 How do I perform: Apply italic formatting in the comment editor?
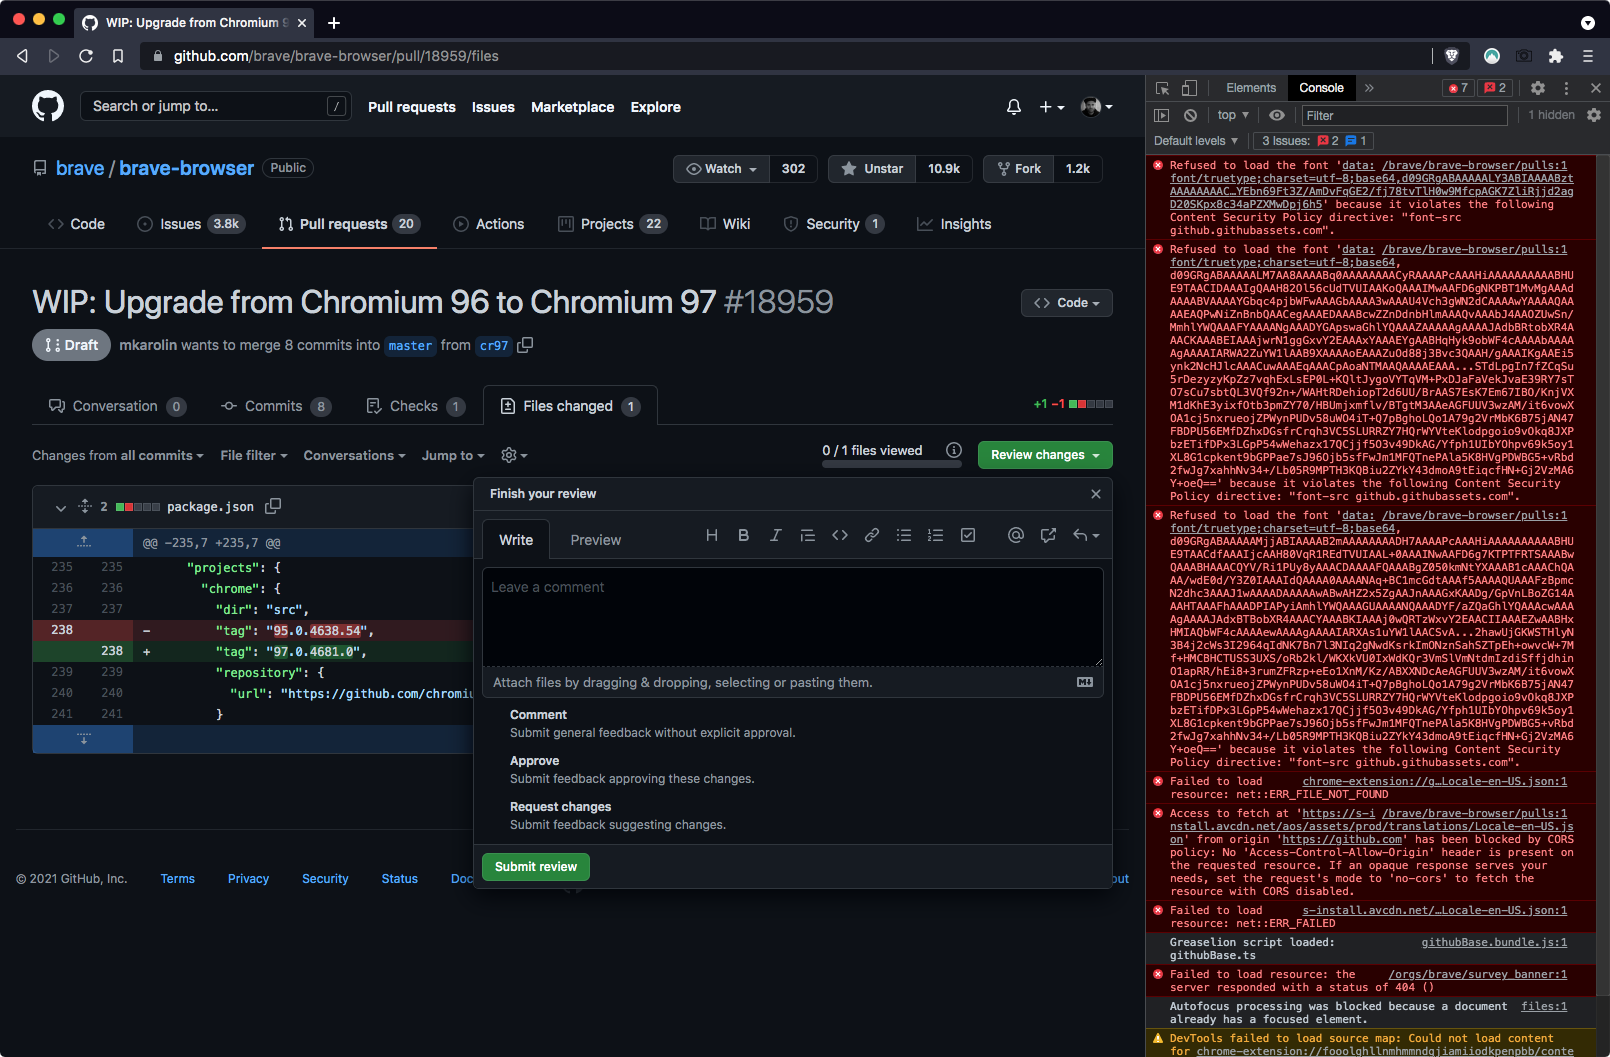click(776, 536)
